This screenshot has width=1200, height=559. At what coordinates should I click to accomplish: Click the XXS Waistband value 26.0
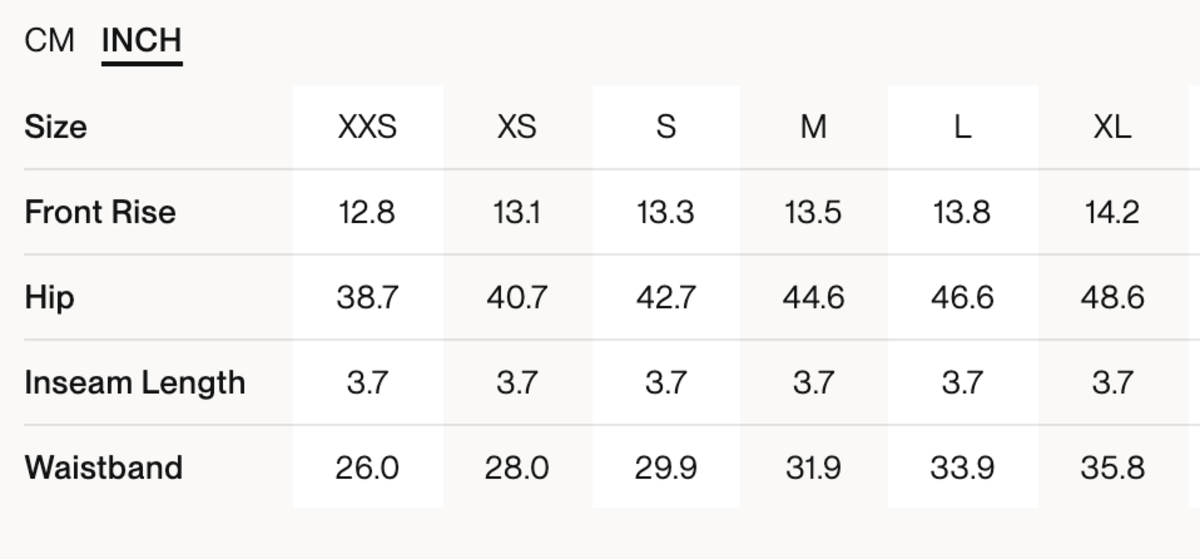pos(367,468)
